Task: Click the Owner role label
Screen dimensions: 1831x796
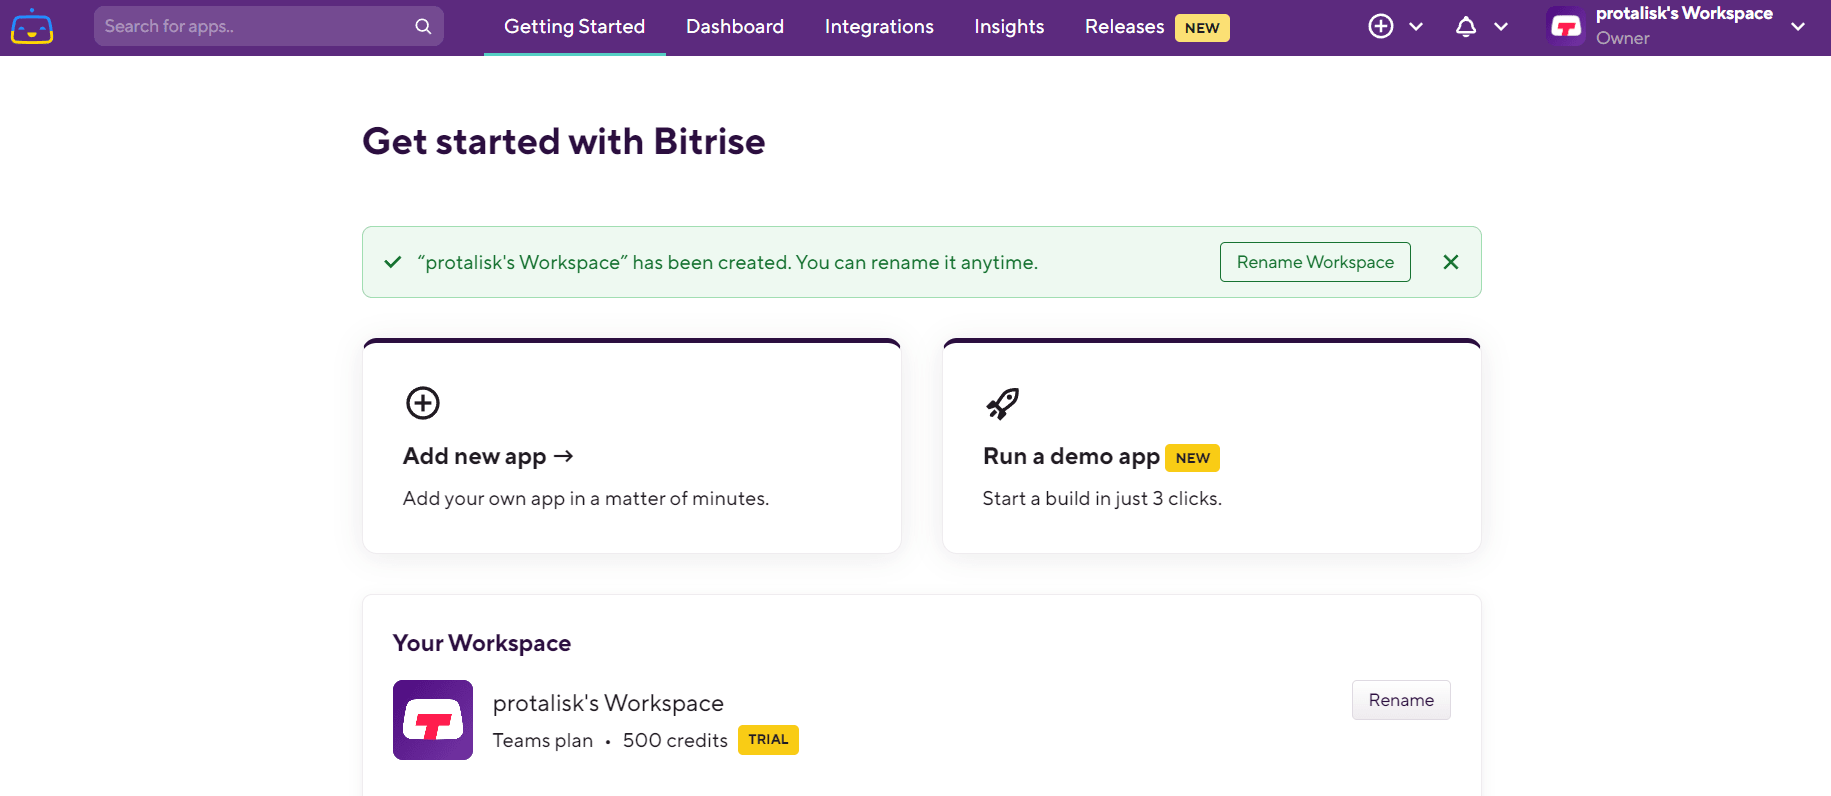Action: (1623, 38)
